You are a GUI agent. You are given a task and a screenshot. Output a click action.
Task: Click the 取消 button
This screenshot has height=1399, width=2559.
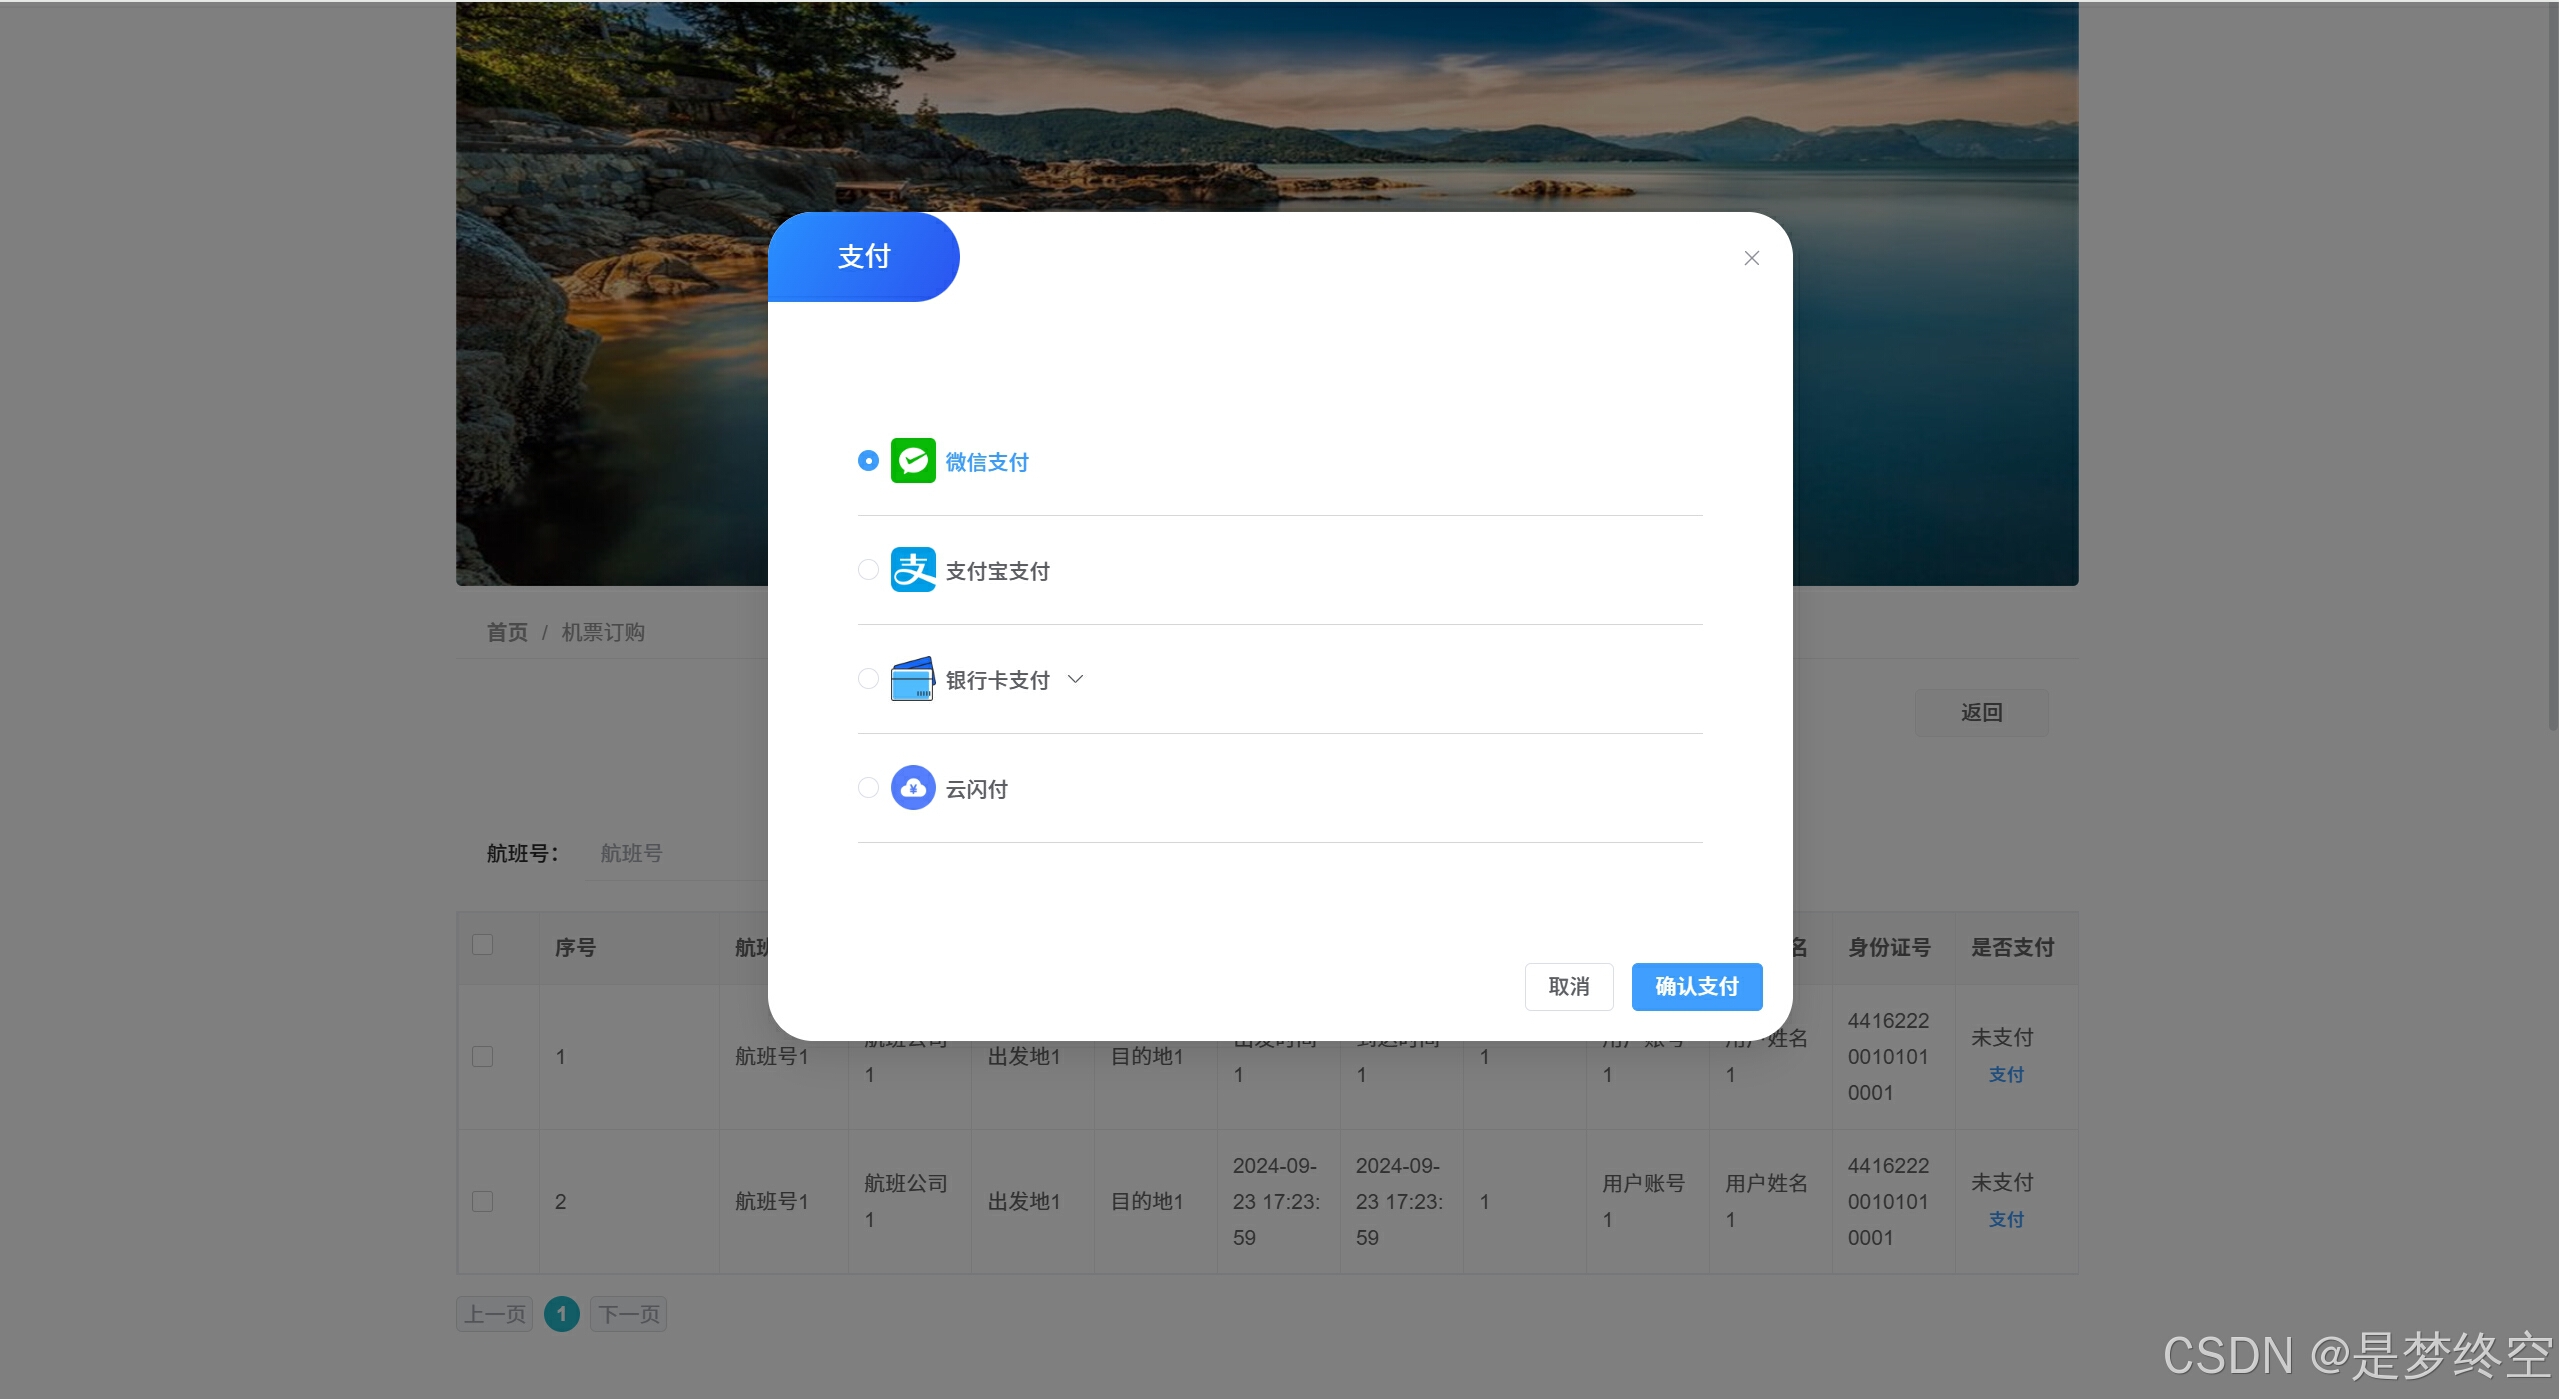pyautogui.click(x=1568, y=987)
